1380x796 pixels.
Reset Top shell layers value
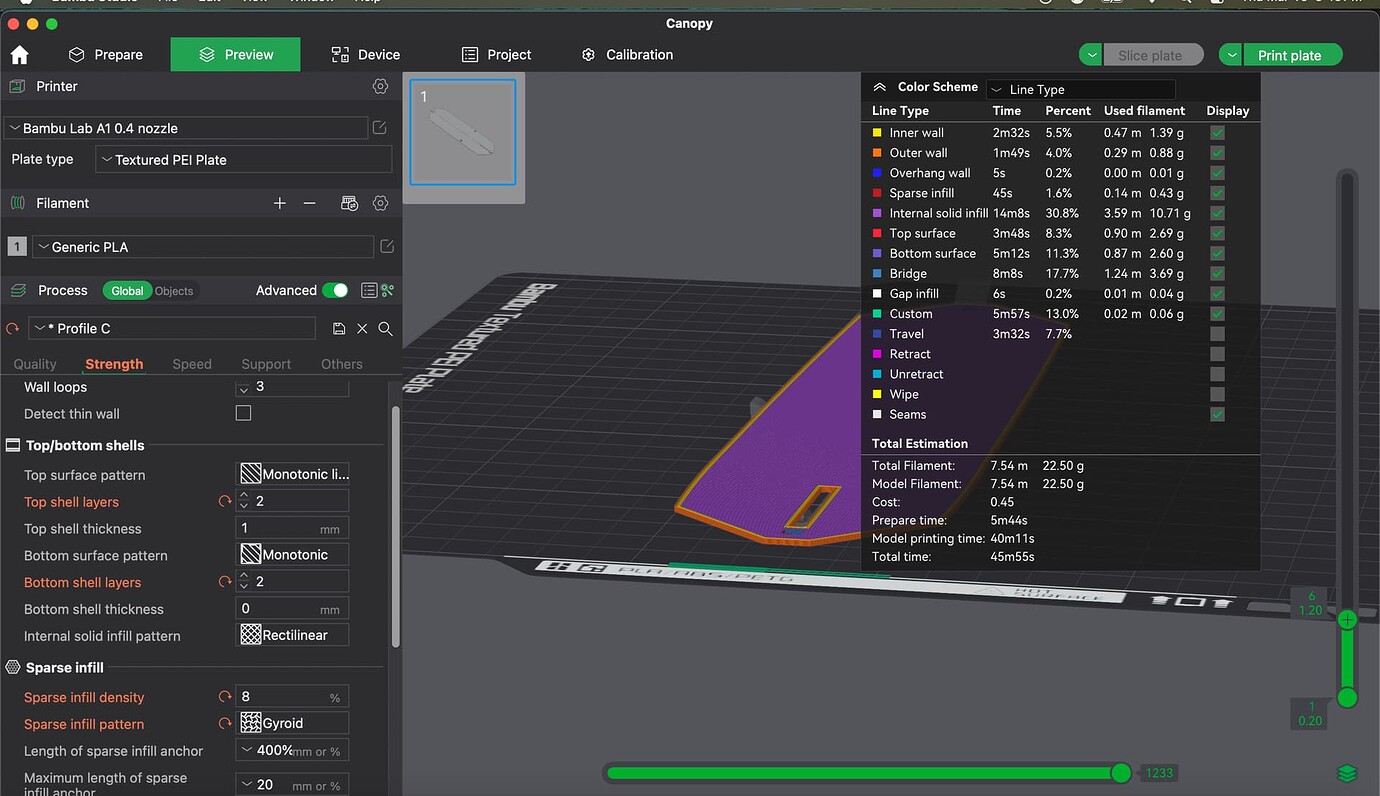click(x=225, y=502)
